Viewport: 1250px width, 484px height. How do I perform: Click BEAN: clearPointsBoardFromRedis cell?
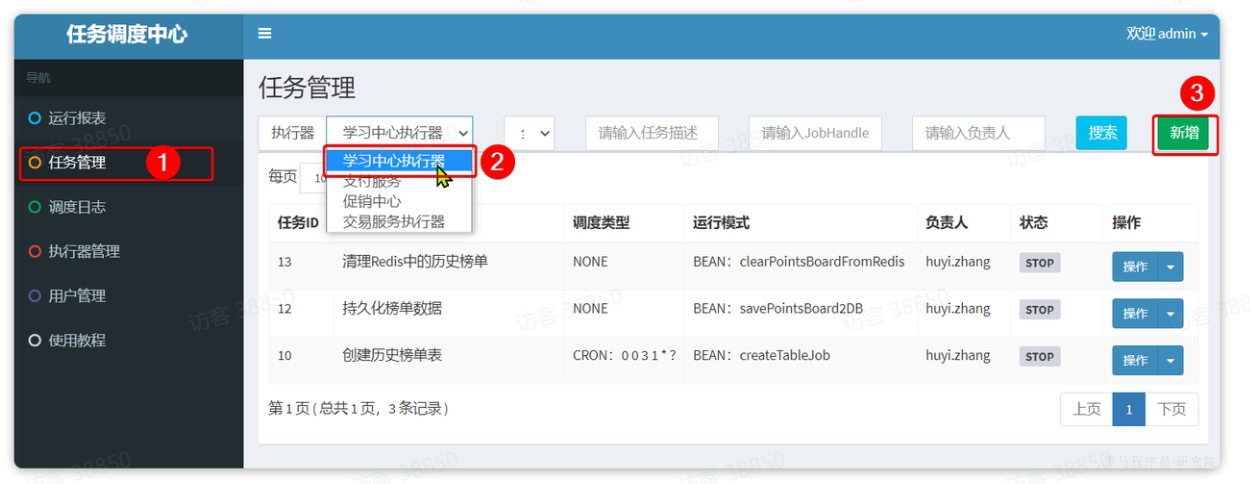pos(798,262)
